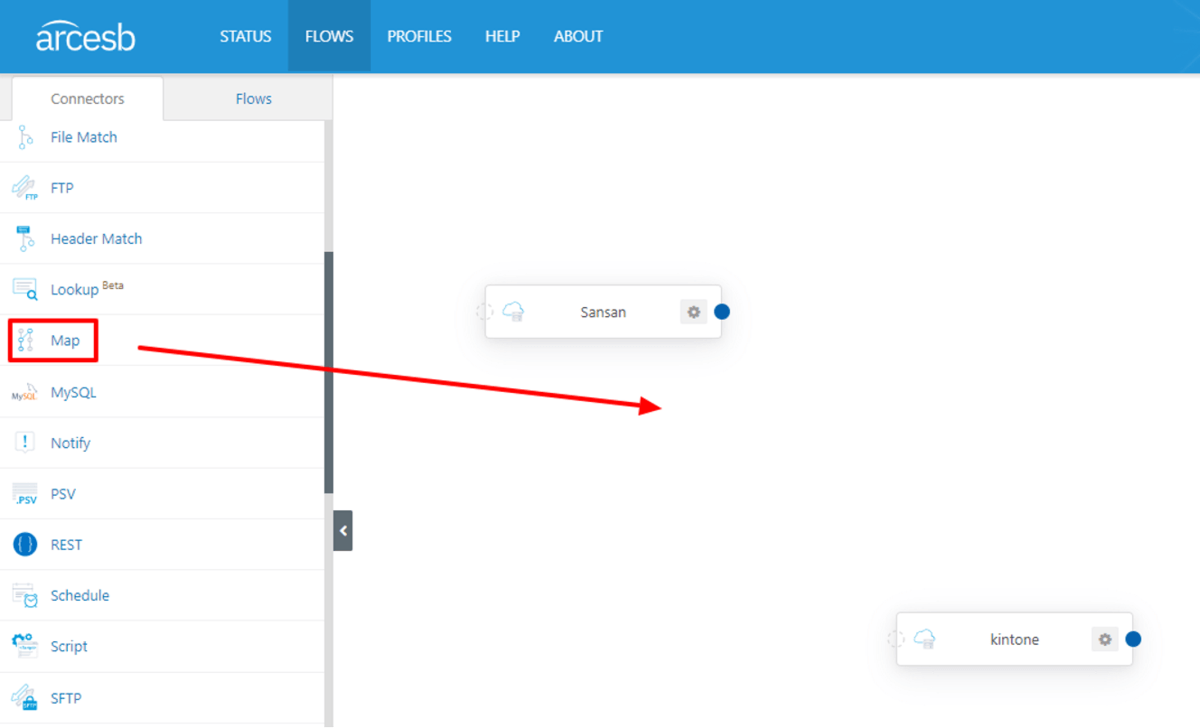Open settings gear on the Sansan connector
Image resolution: width=1200 pixels, height=728 pixels.
(x=694, y=312)
